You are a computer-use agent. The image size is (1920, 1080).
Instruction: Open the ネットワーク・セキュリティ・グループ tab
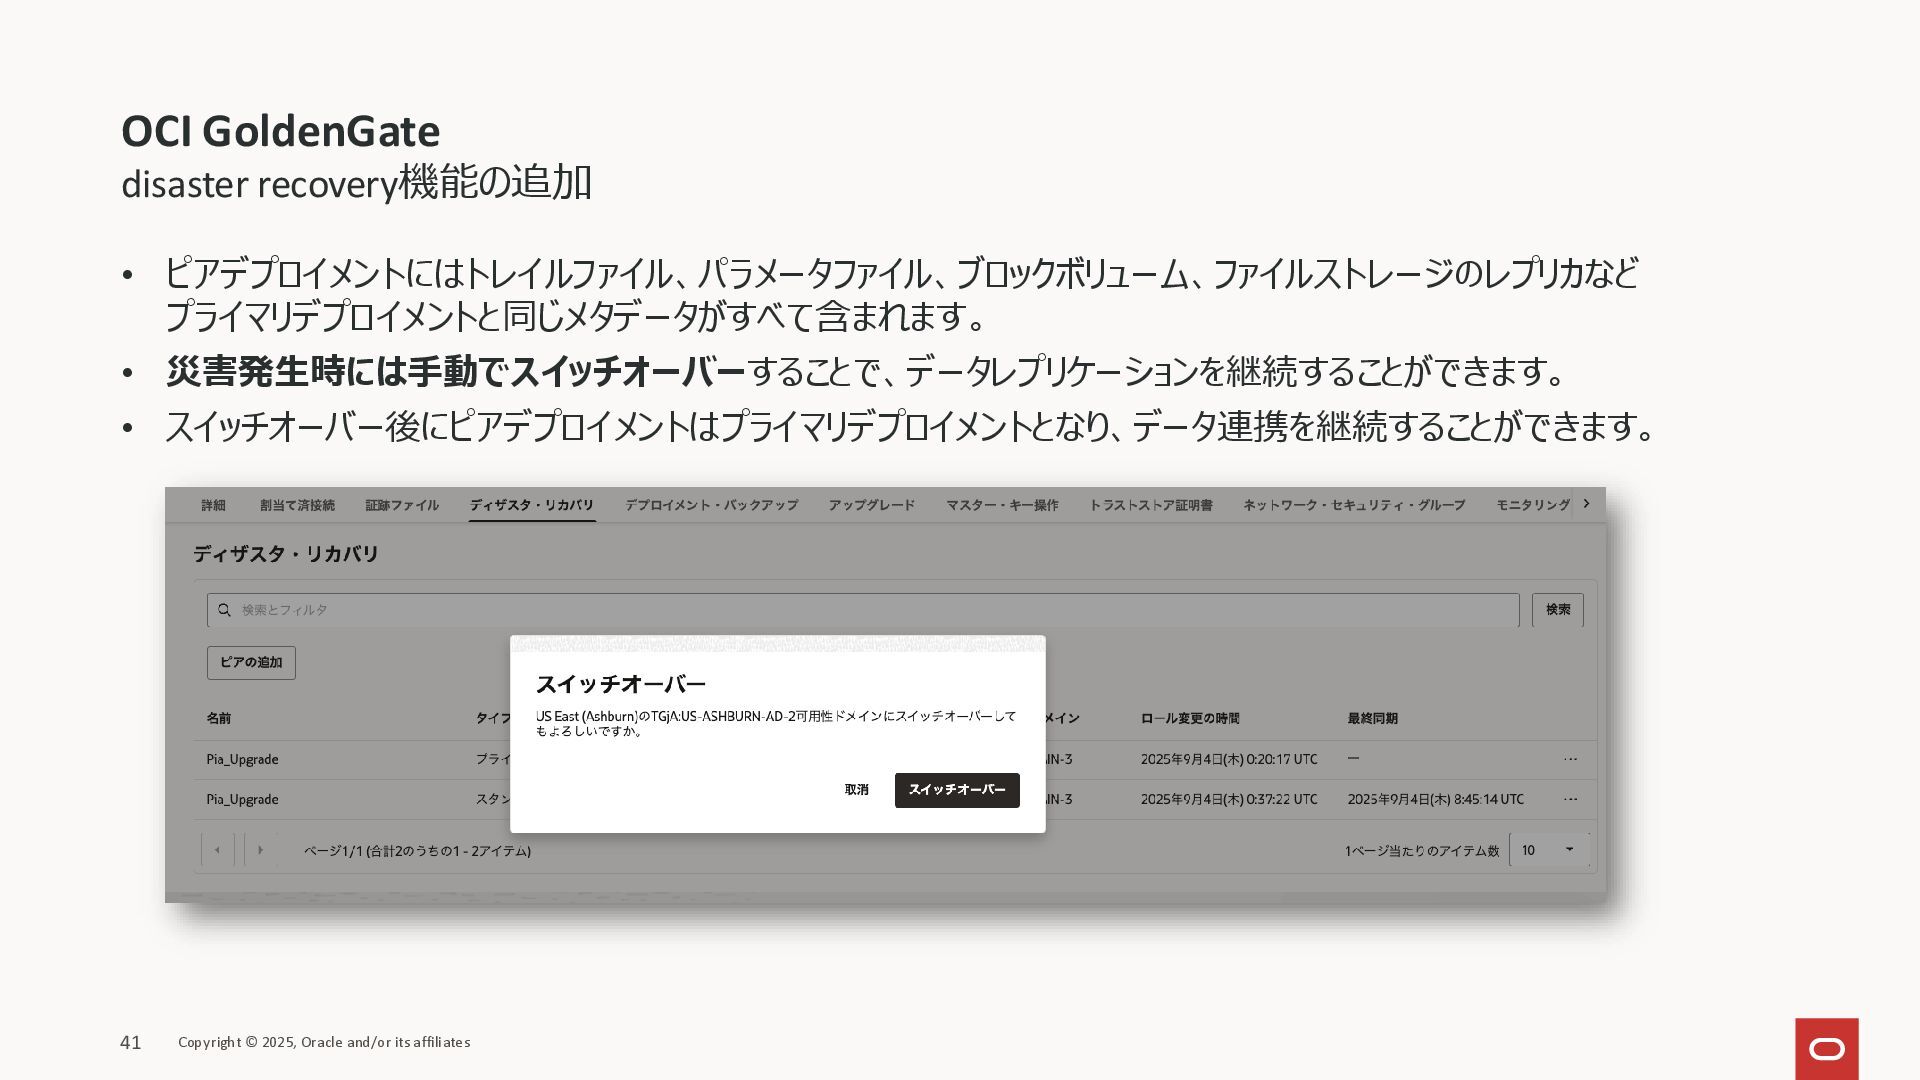1354,505
